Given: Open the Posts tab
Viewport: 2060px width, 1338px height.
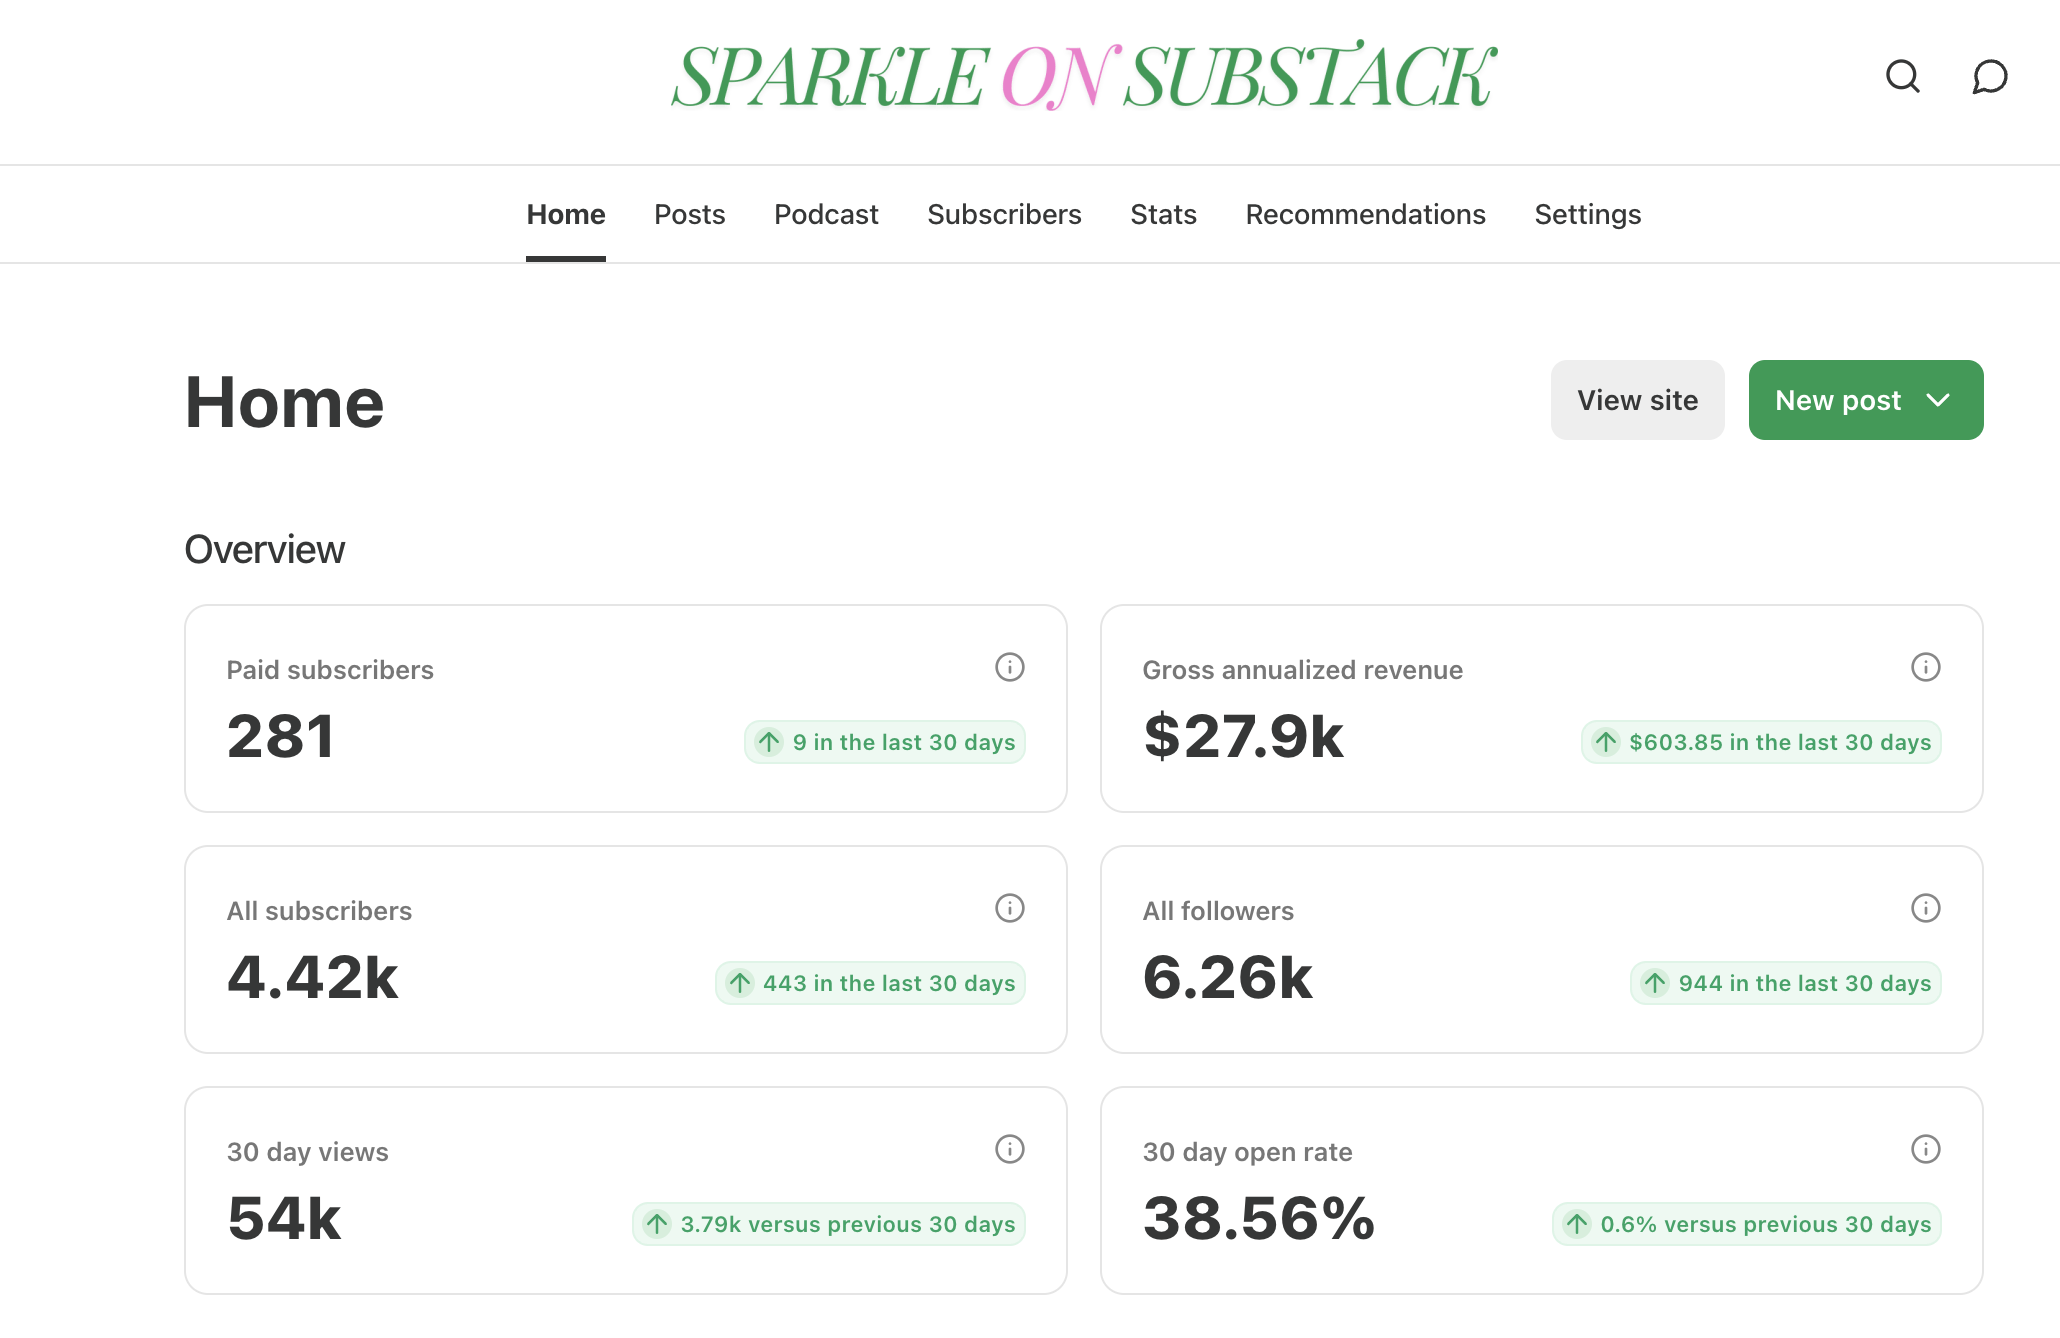Looking at the screenshot, I should click(689, 214).
